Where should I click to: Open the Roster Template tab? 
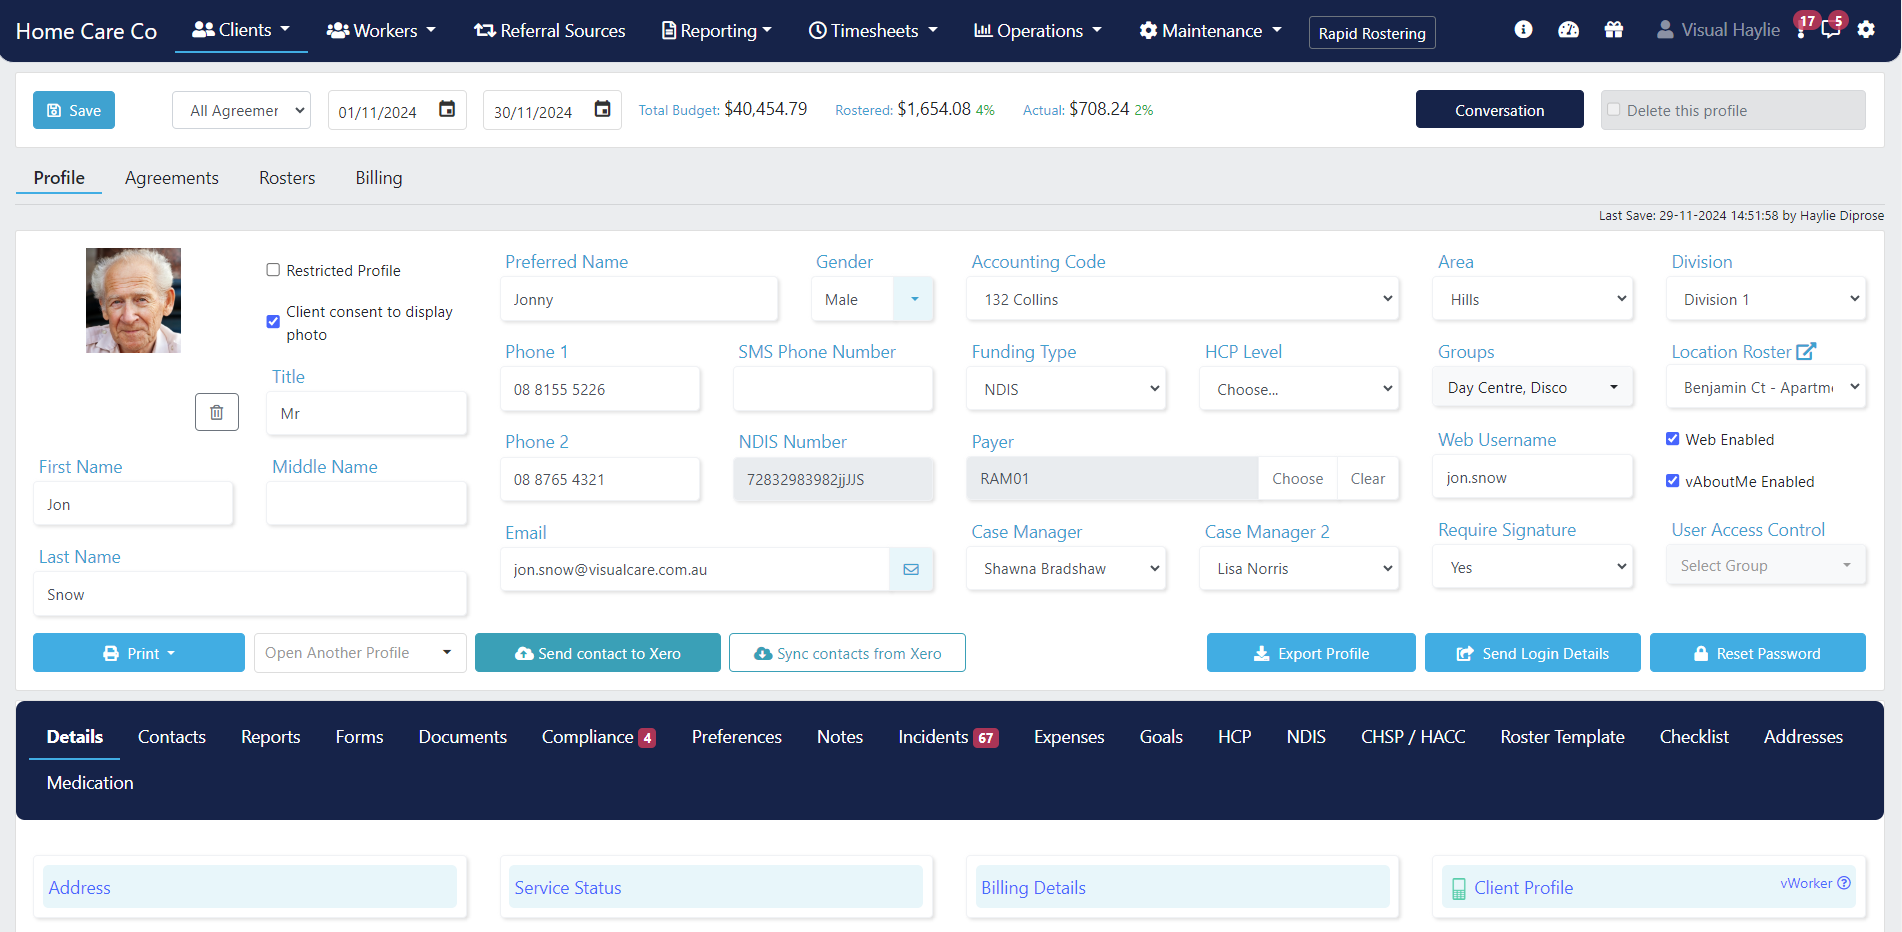coord(1562,737)
